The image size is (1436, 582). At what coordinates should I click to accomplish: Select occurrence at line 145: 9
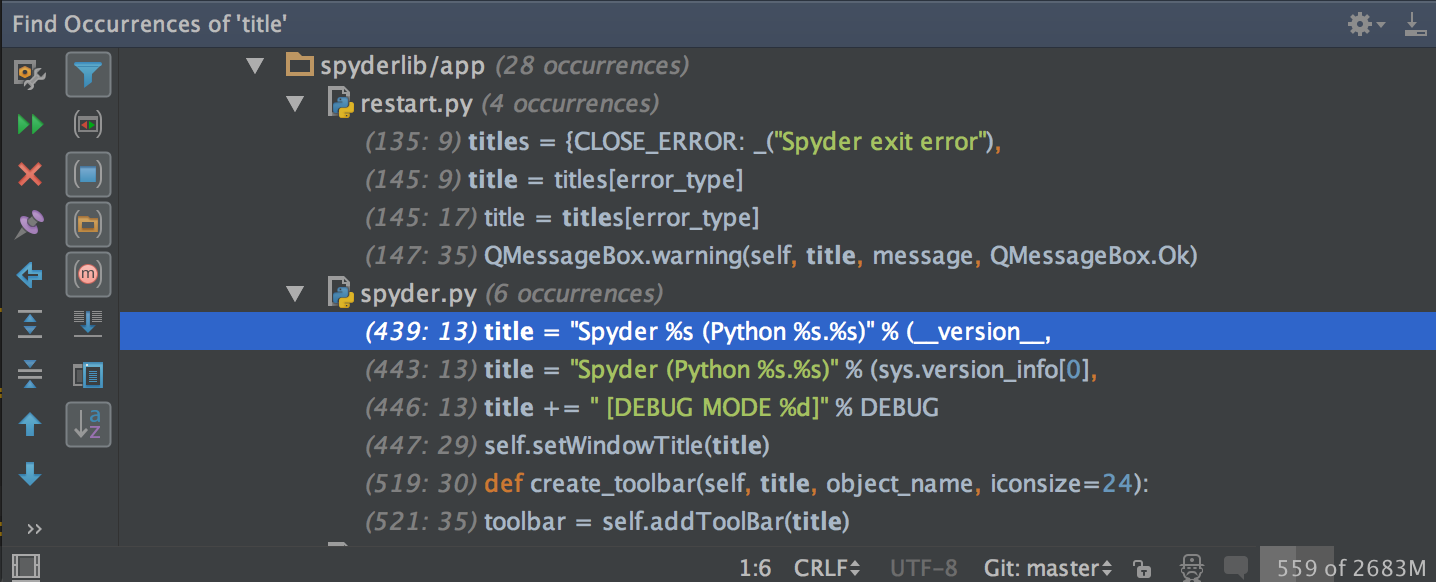pyautogui.click(x=778, y=180)
